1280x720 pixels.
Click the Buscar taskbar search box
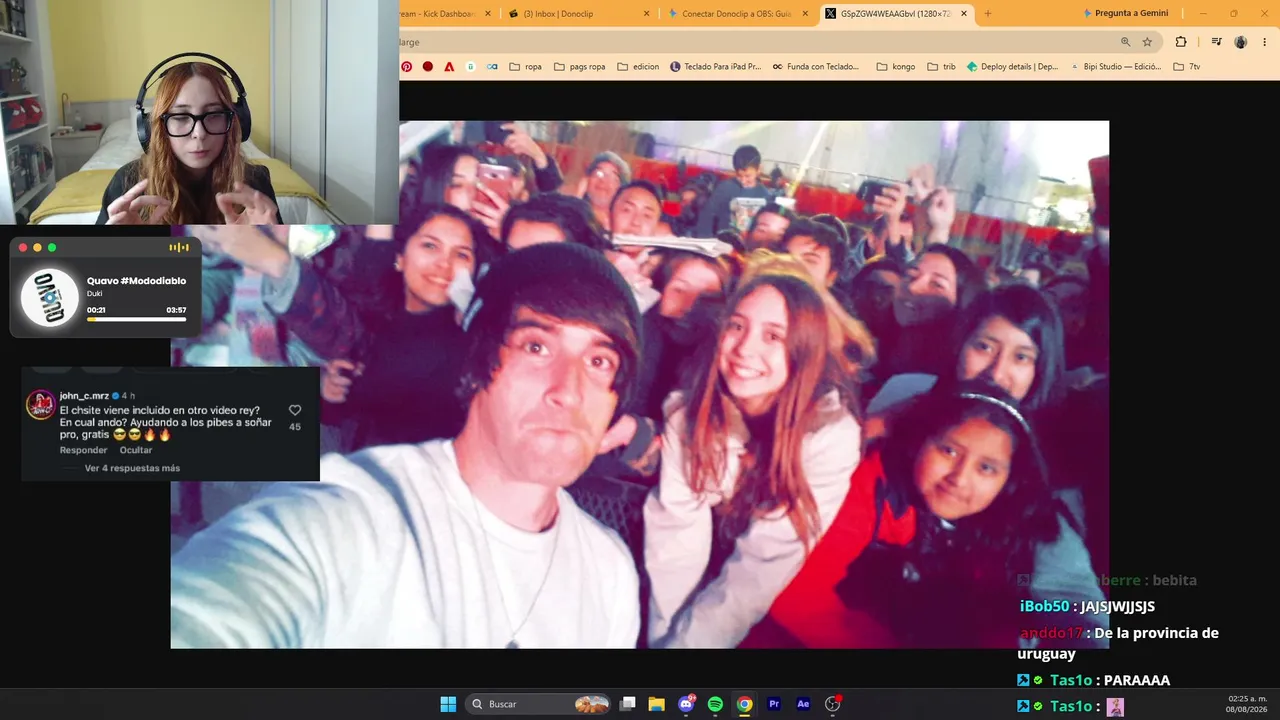click(x=539, y=704)
